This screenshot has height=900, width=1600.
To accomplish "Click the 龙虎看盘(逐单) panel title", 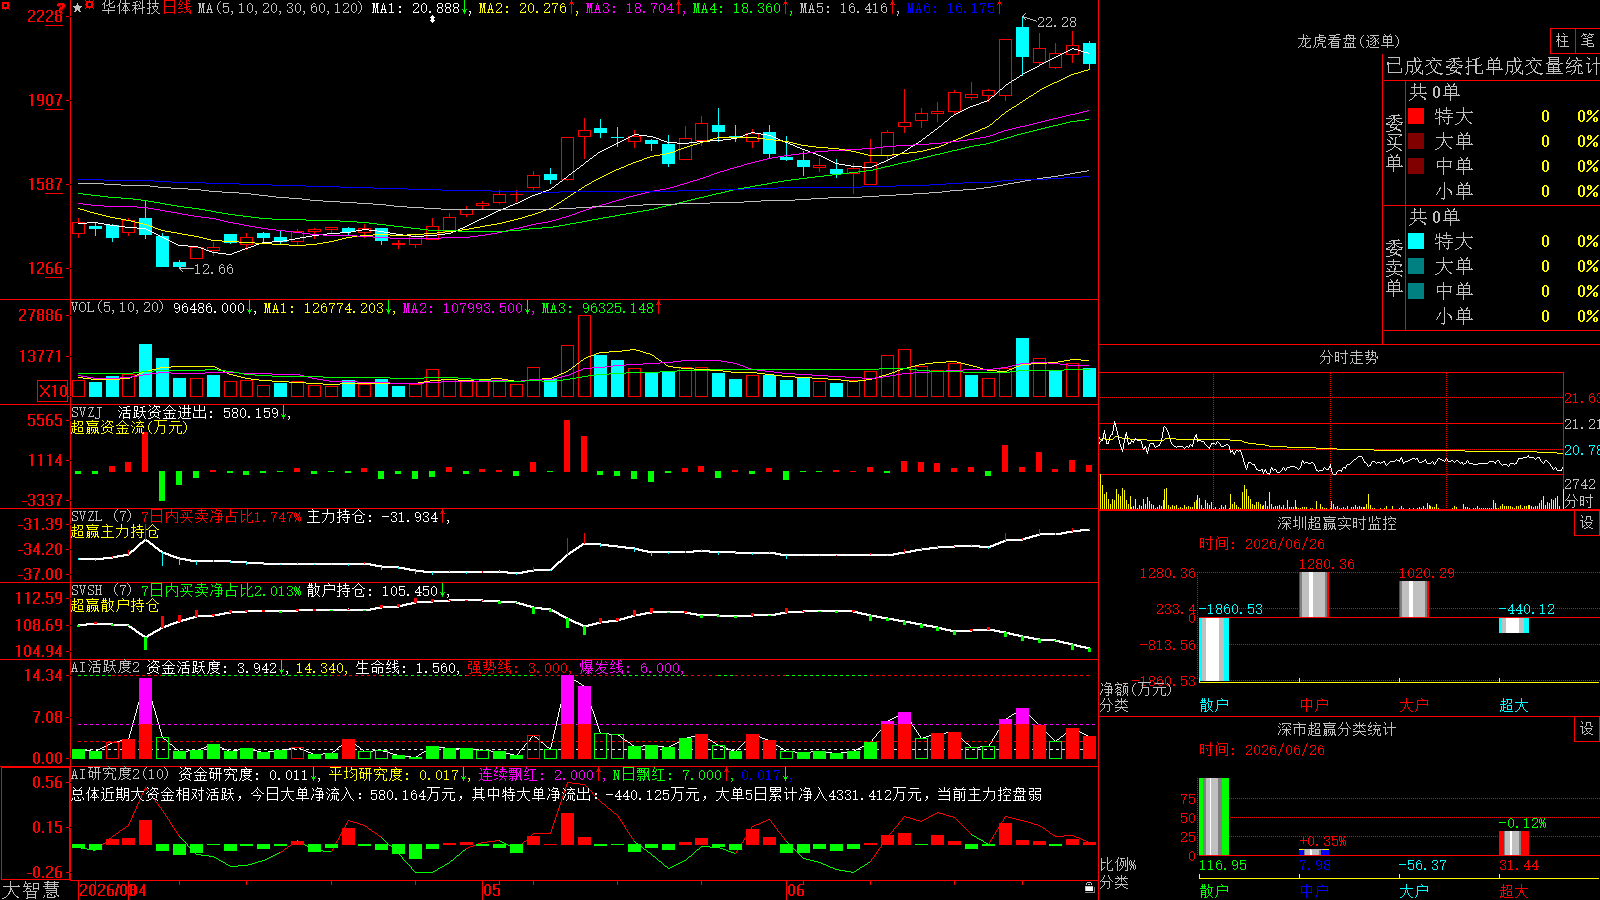I will [1349, 41].
